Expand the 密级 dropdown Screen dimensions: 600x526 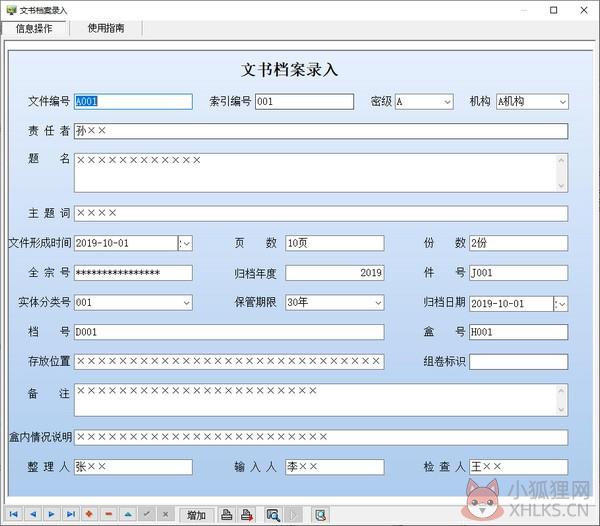(x=447, y=102)
